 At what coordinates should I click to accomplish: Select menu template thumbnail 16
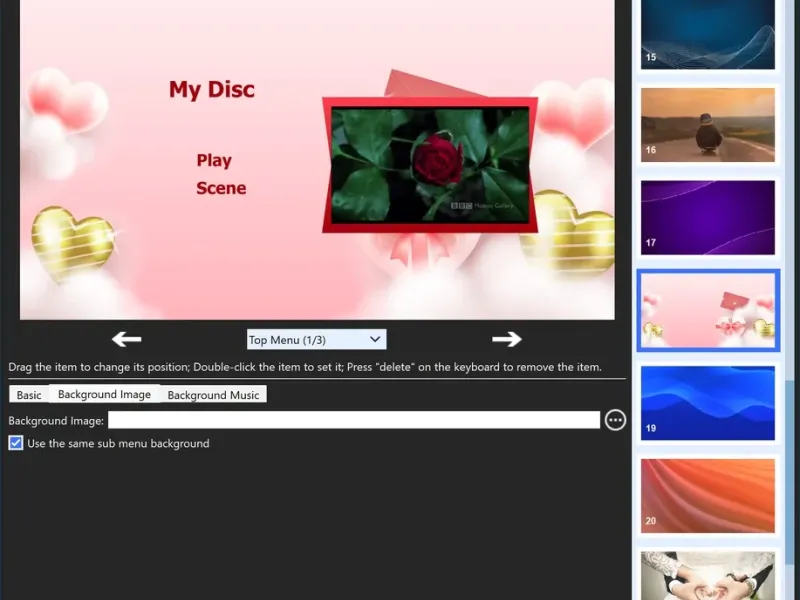[x=708, y=125]
